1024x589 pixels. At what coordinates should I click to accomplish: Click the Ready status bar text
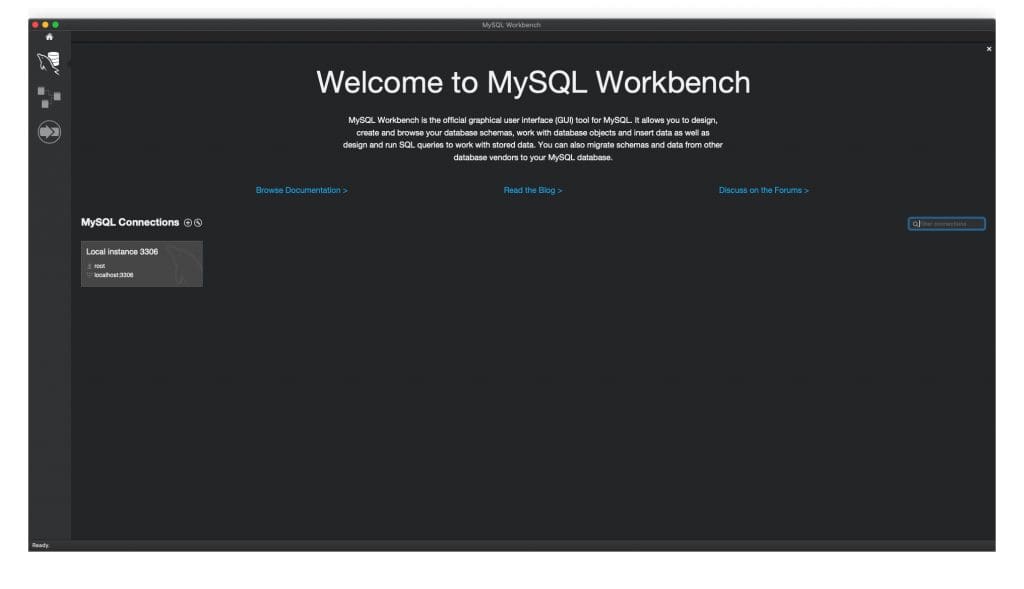tap(40, 545)
